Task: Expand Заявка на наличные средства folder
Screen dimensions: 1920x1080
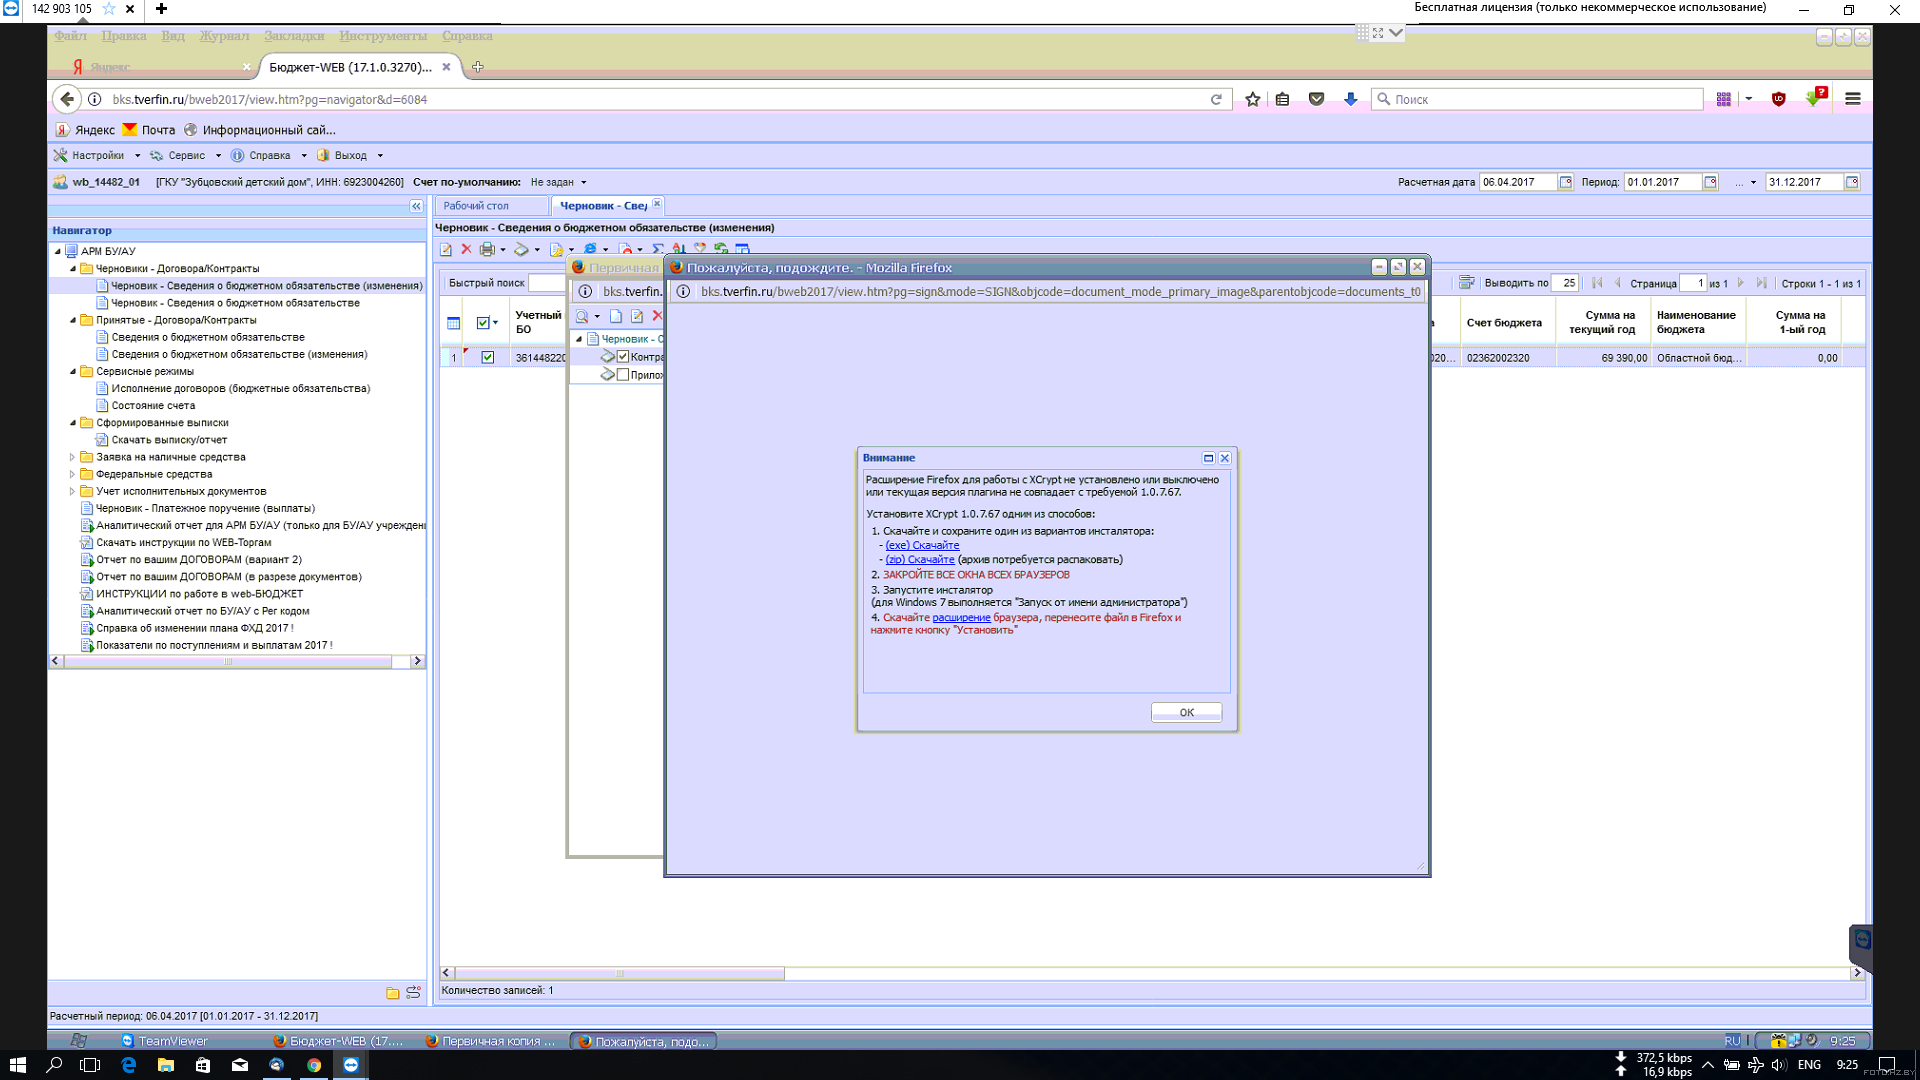Action: (x=72, y=457)
